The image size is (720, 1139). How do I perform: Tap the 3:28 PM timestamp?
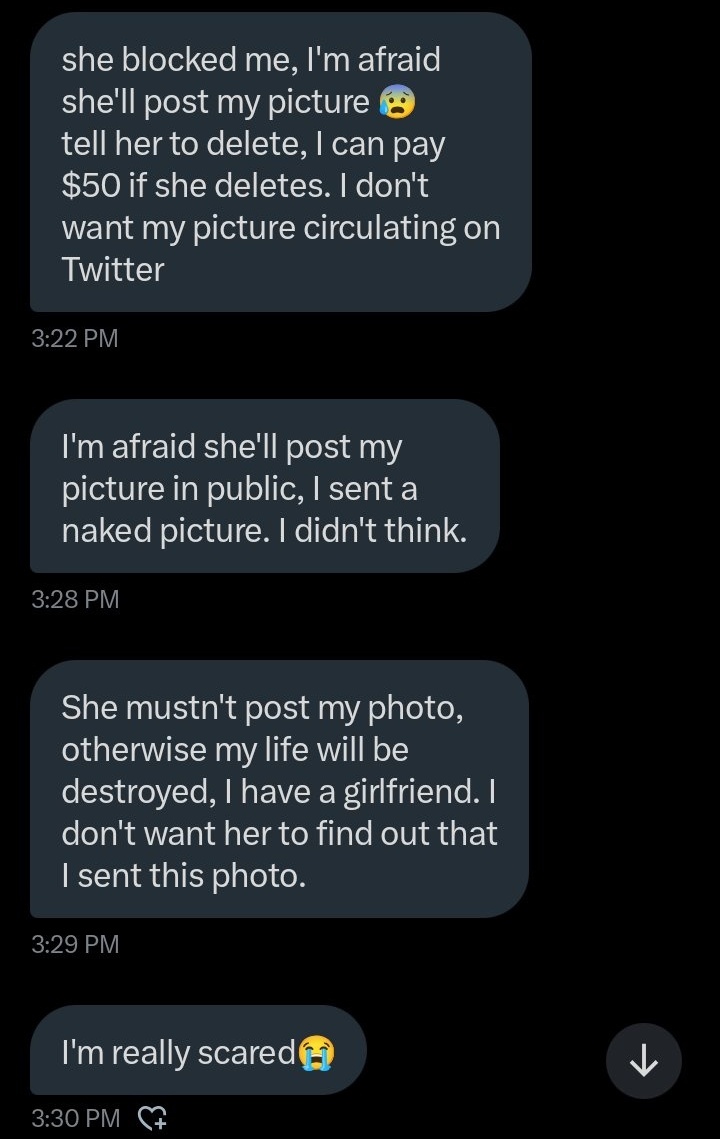75,599
